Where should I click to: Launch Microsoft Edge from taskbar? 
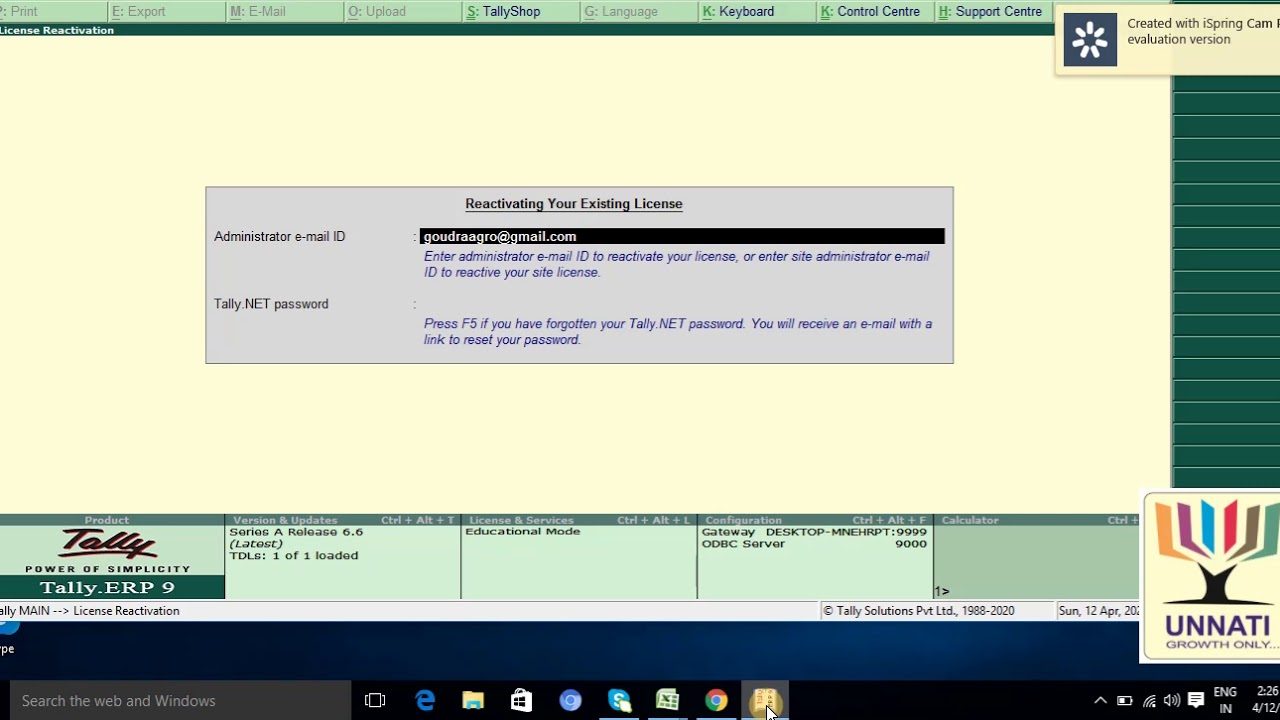point(425,701)
